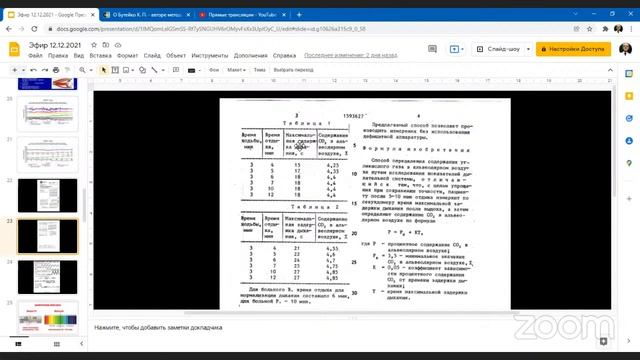The image size is (640, 360).
Task: Activate the paint format tool
Action: (67, 70)
